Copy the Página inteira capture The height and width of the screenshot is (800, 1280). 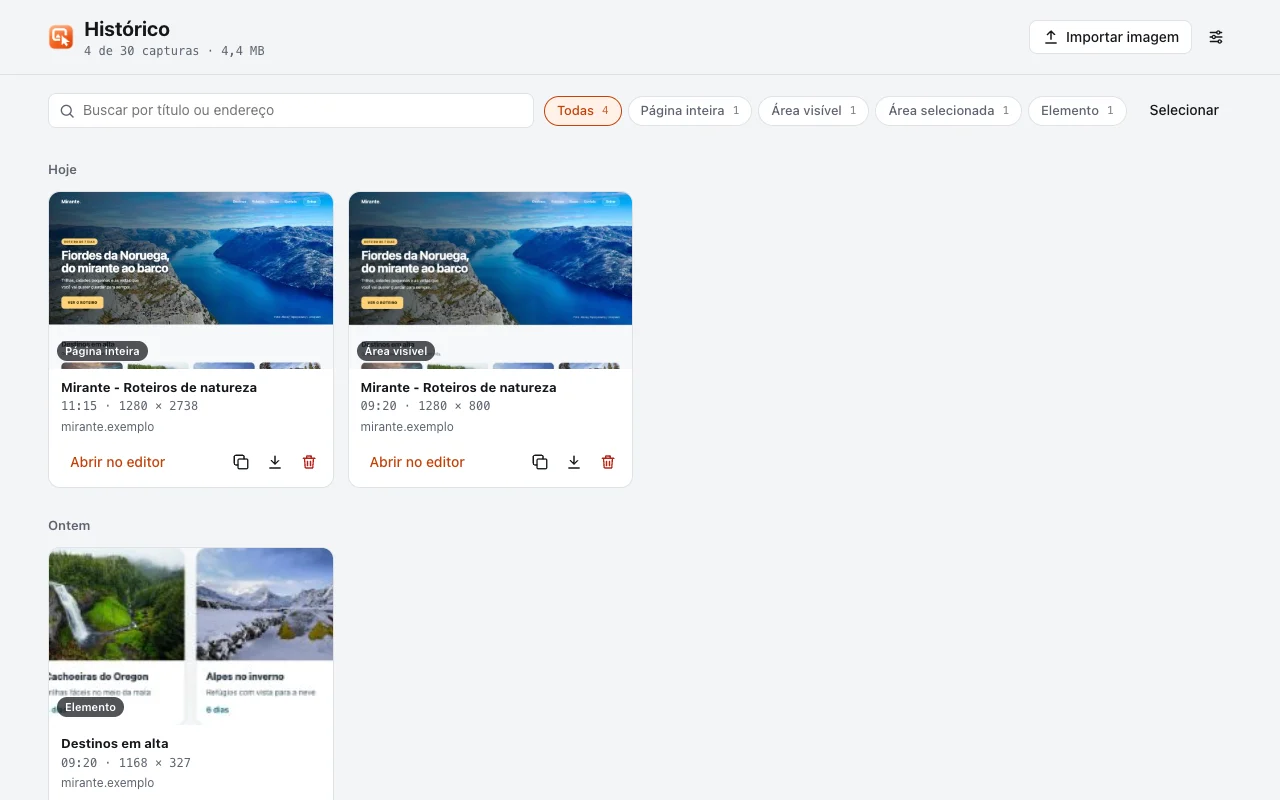(x=241, y=462)
